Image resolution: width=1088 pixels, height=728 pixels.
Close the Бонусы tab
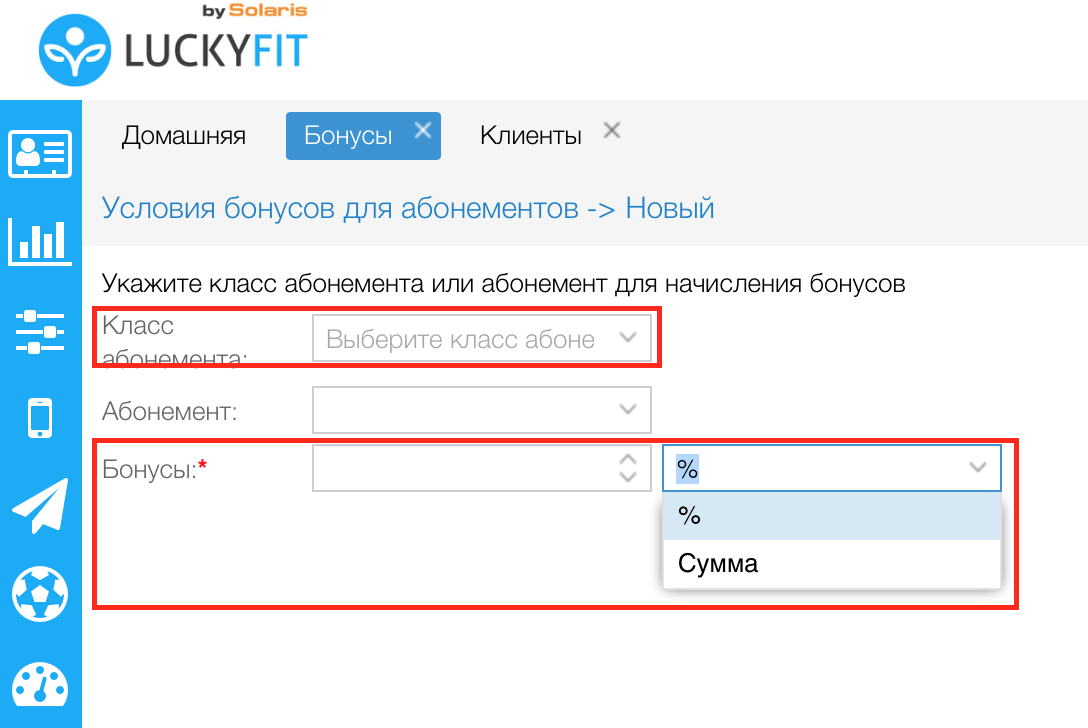(x=423, y=130)
